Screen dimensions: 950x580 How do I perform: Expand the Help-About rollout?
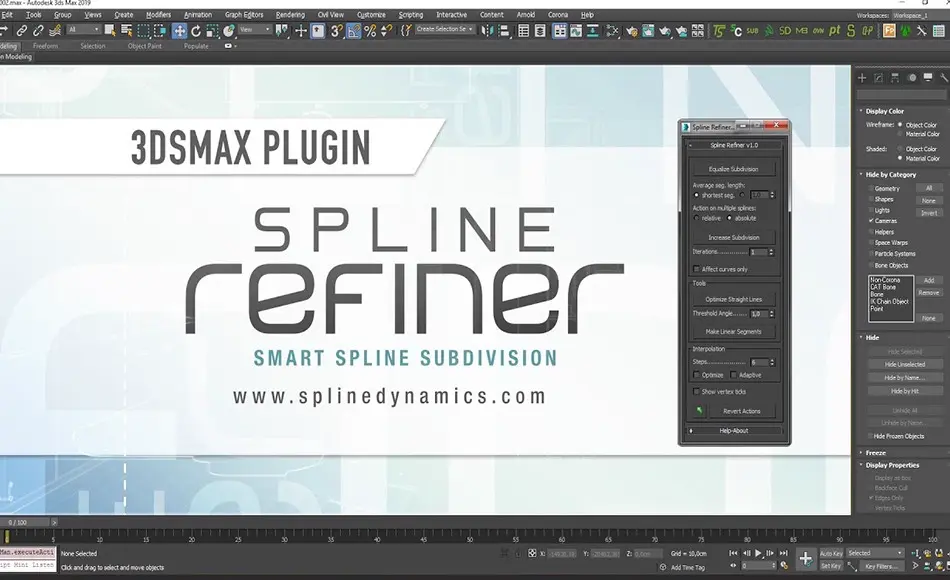[x=734, y=430]
